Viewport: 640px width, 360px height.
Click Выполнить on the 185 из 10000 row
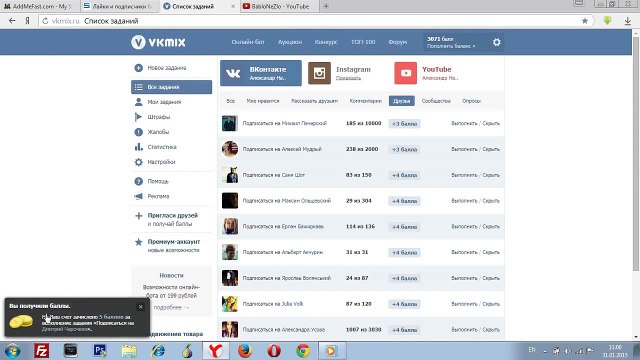(x=464, y=123)
